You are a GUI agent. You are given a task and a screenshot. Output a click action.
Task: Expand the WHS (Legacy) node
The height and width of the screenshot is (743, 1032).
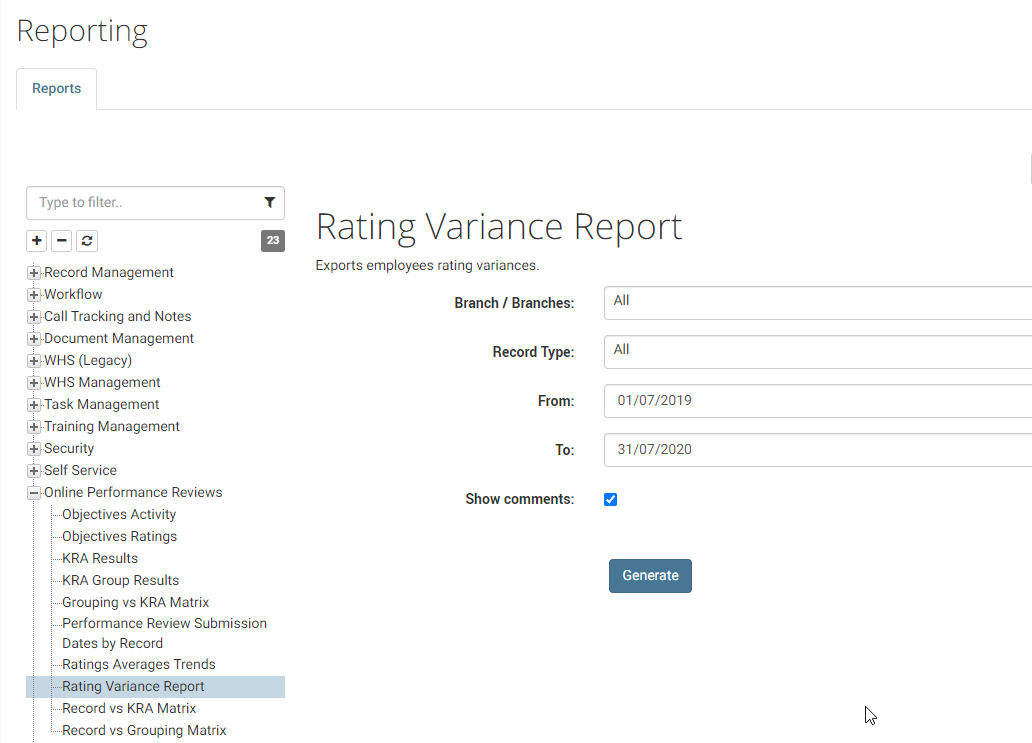pos(34,361)
